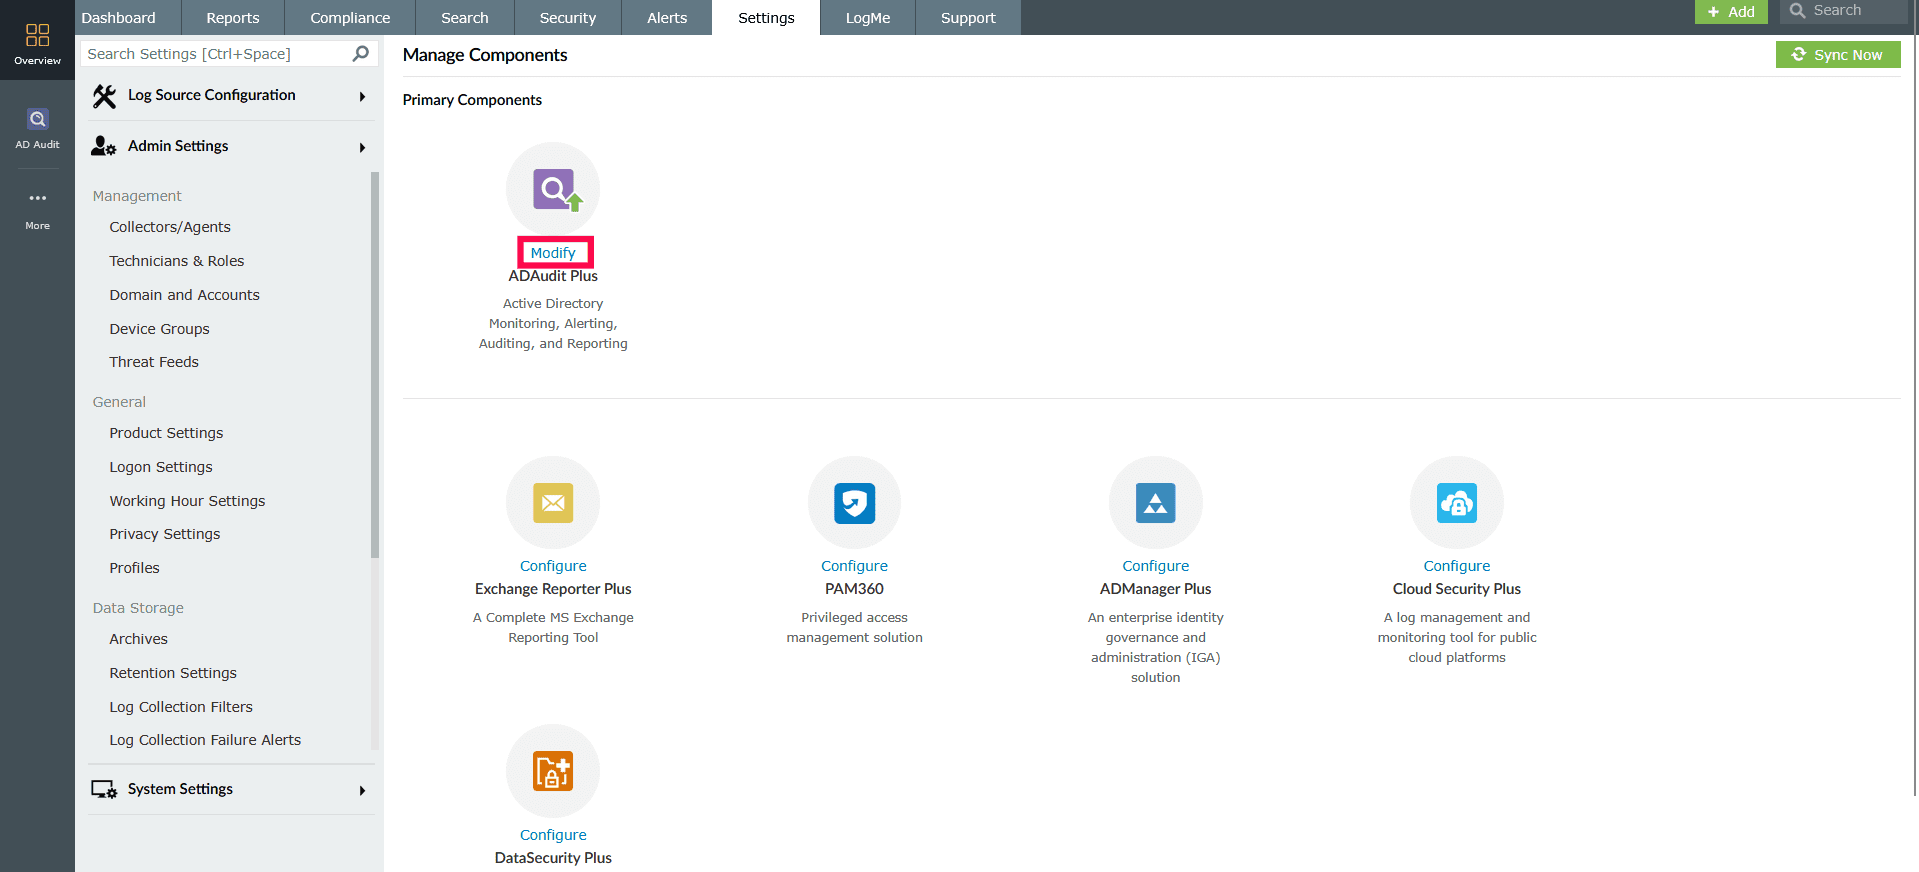This screenshot has height=872, width=1919.
Task: Click the Admin Settings user-gear icon
Action: coord(104,146)
